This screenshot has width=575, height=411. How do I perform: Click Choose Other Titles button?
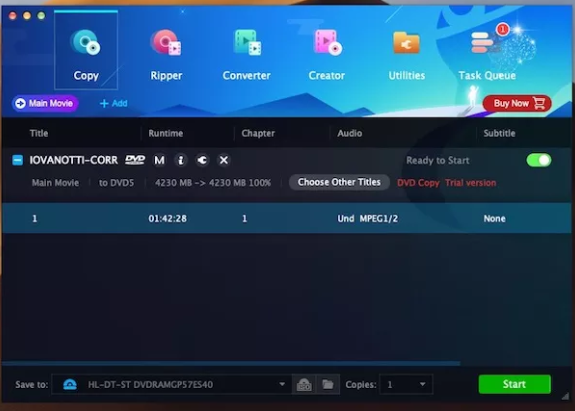point(339,182)
